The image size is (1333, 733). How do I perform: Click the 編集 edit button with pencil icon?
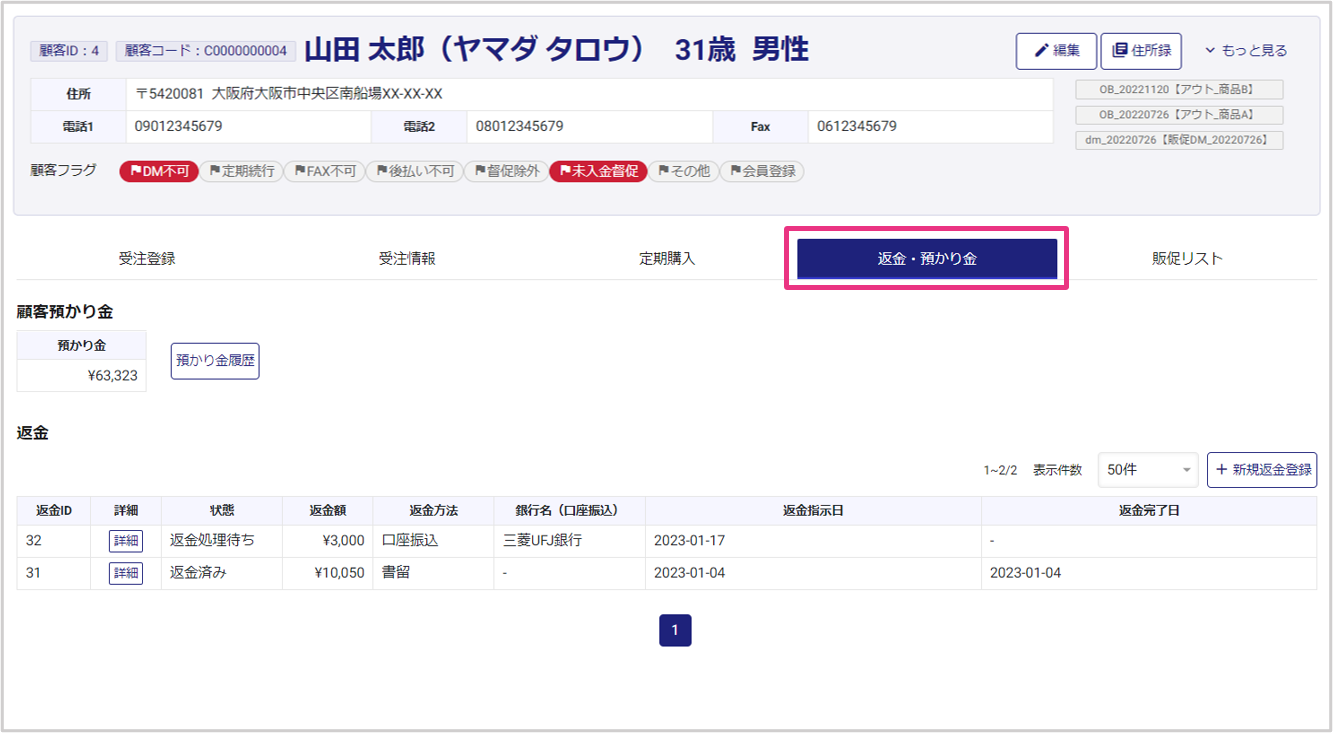(1056, 51)
